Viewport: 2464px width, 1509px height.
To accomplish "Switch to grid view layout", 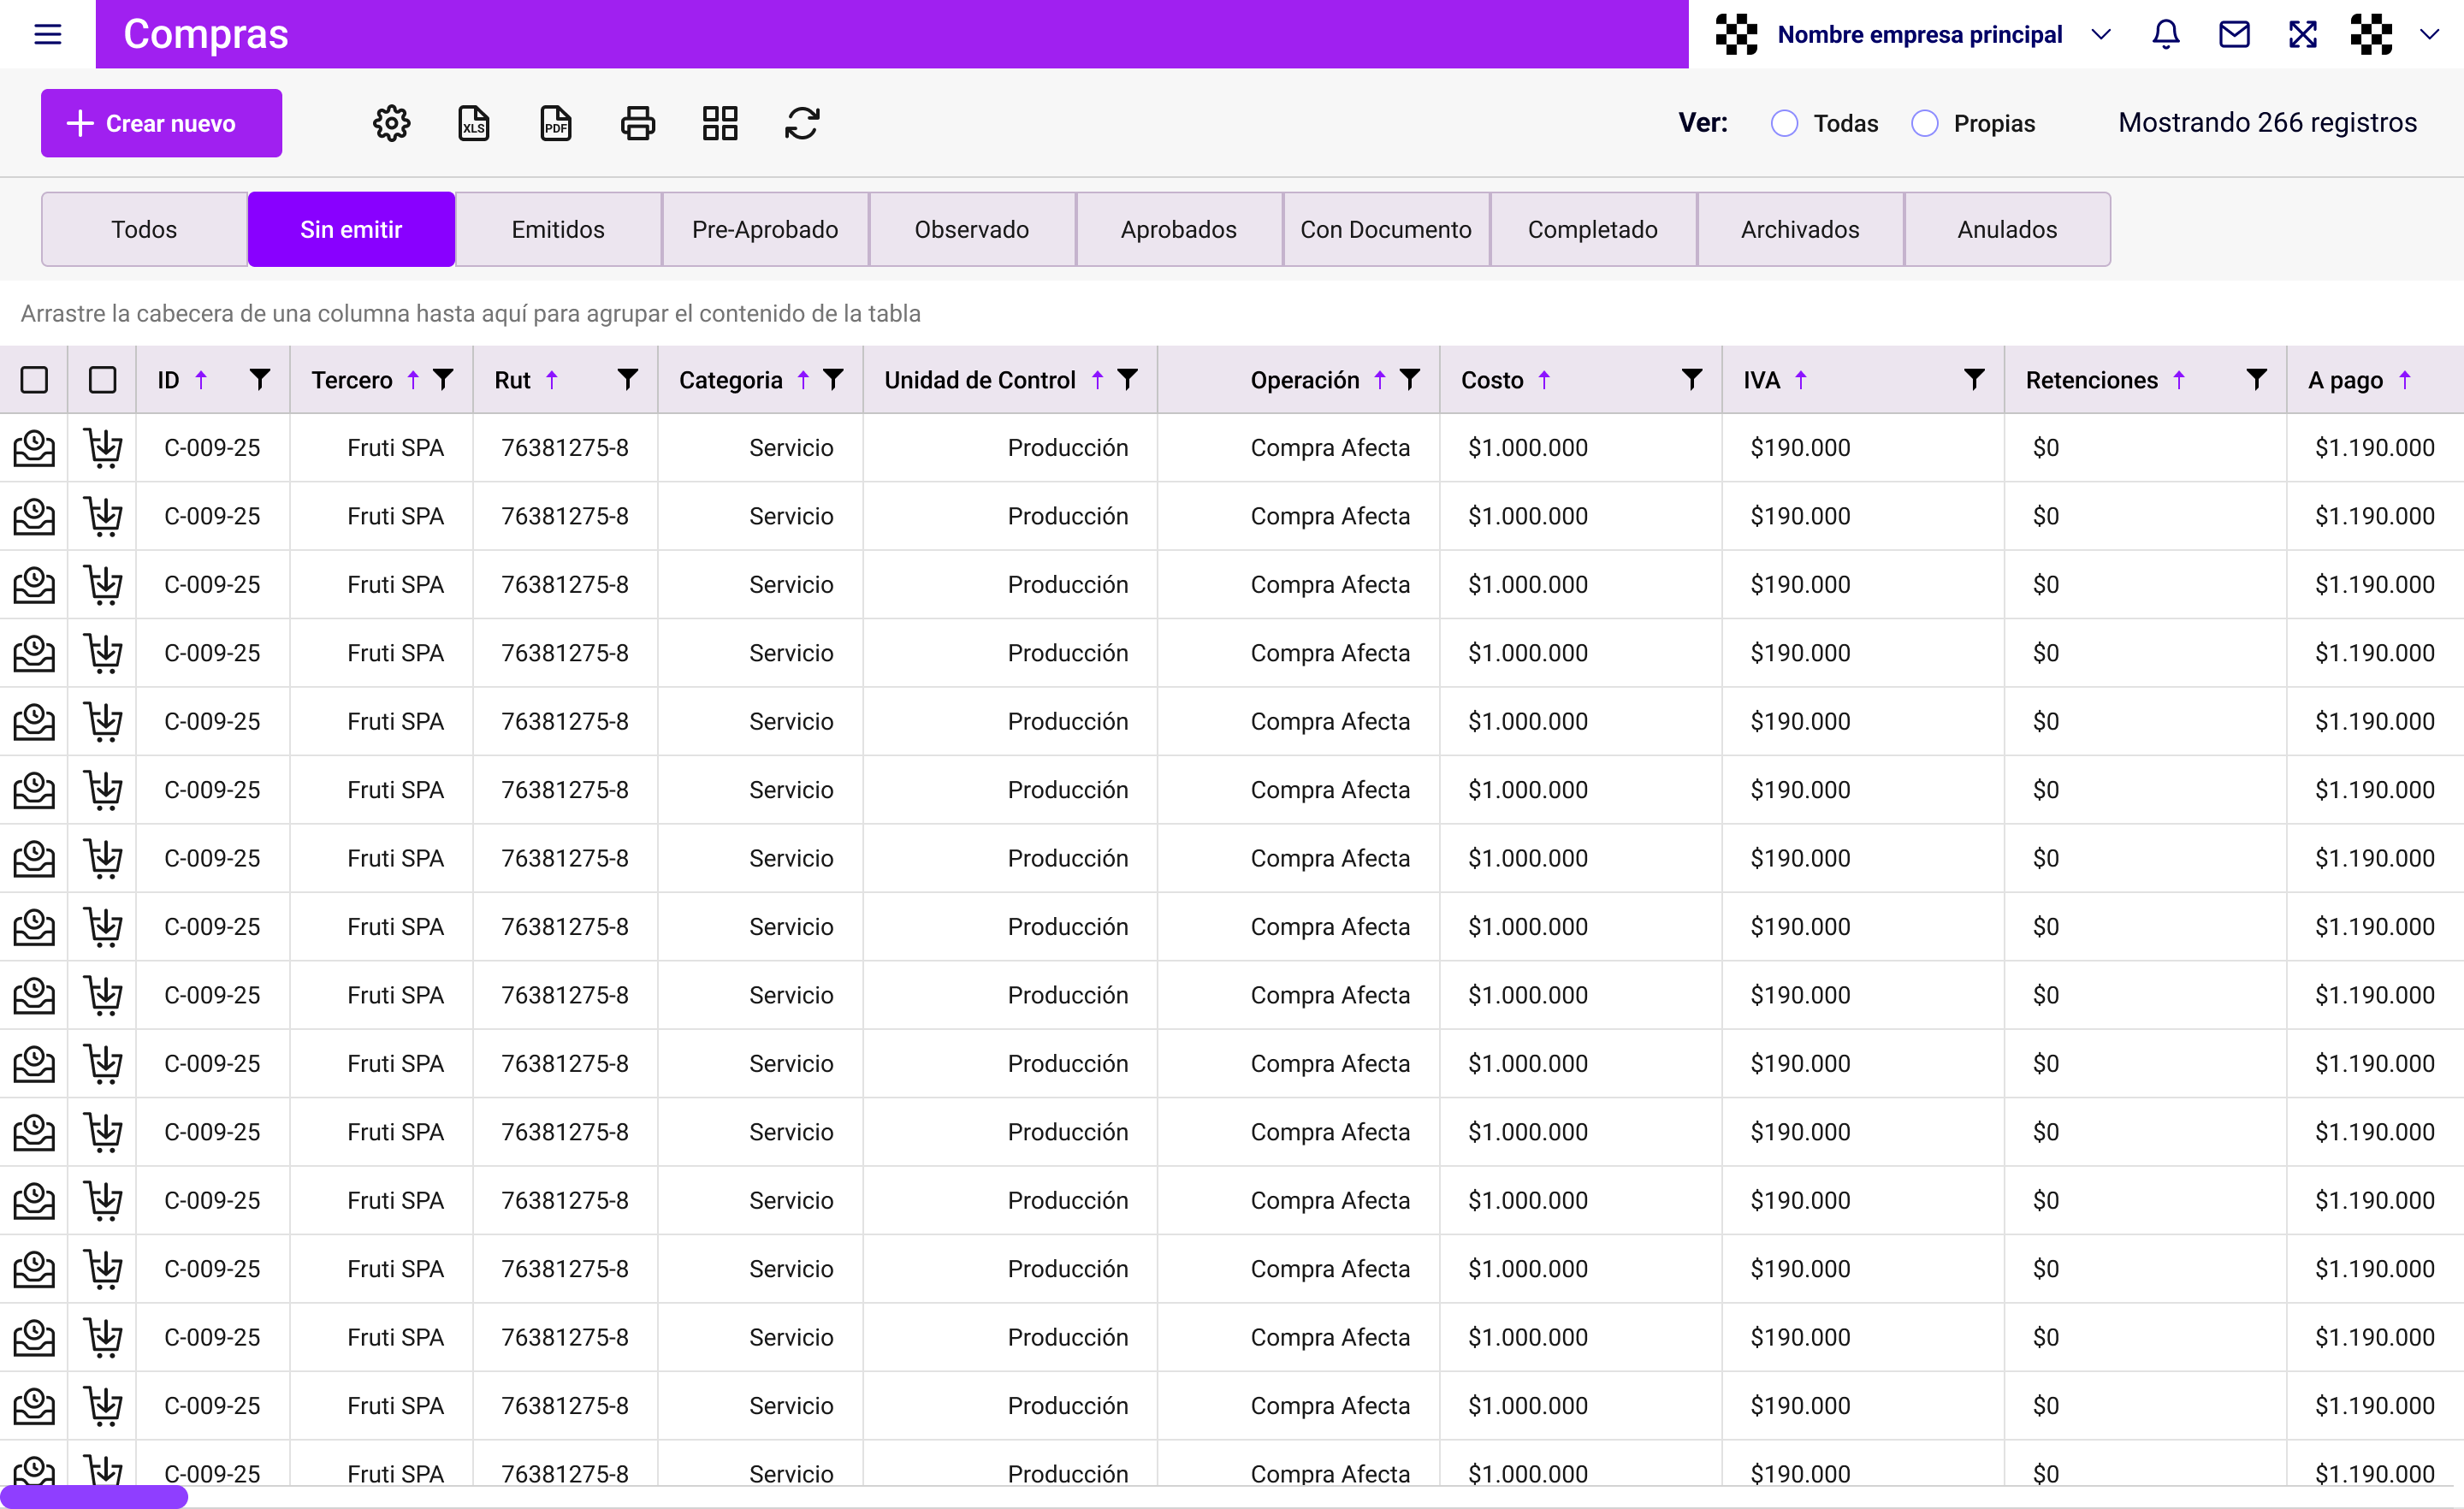I will click(x=720, y=123).
